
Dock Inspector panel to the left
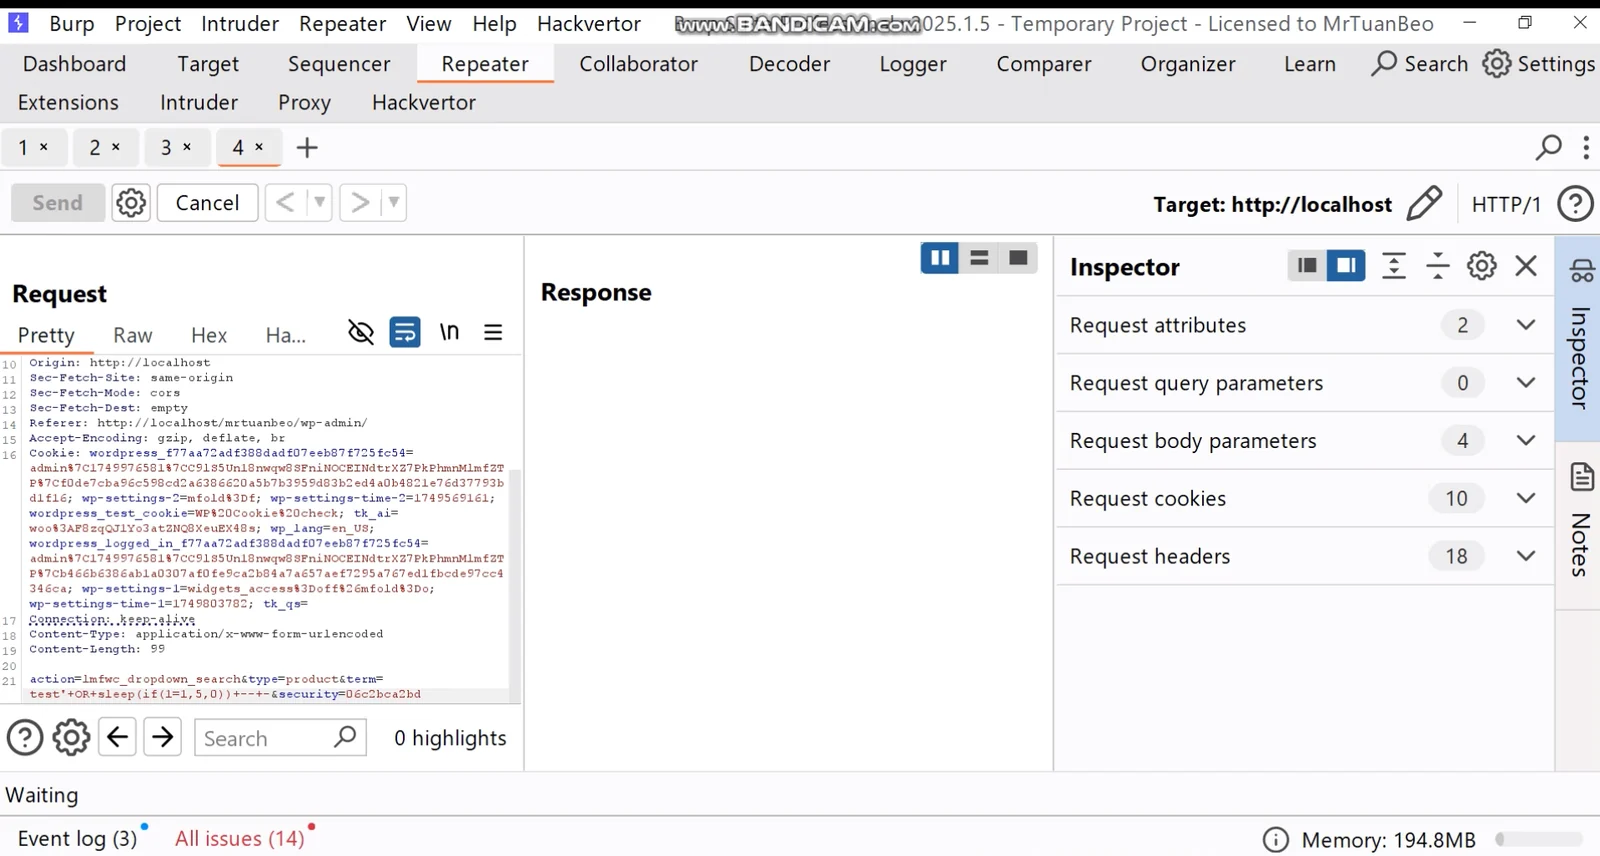pos(1307,266)
